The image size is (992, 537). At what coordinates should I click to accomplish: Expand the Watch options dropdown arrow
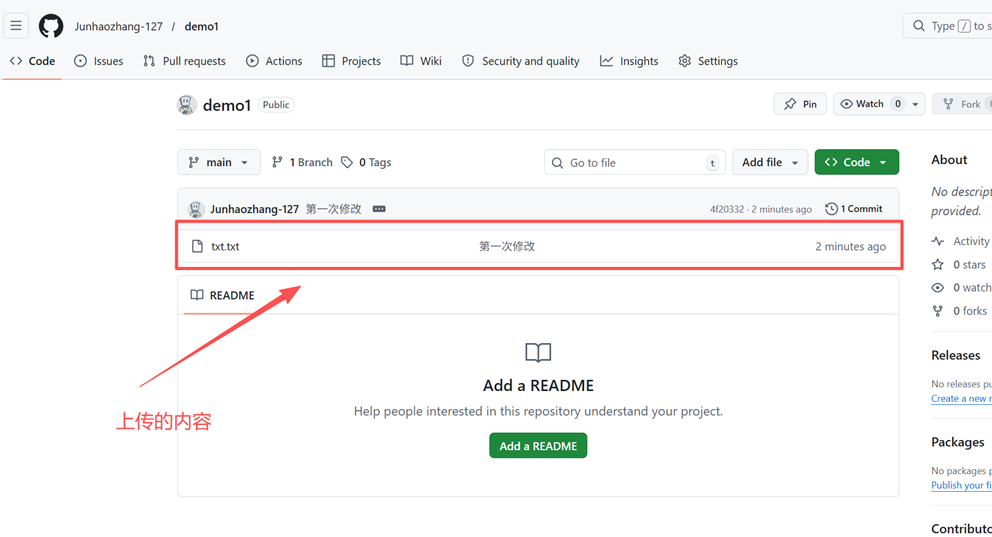[915, 104]
